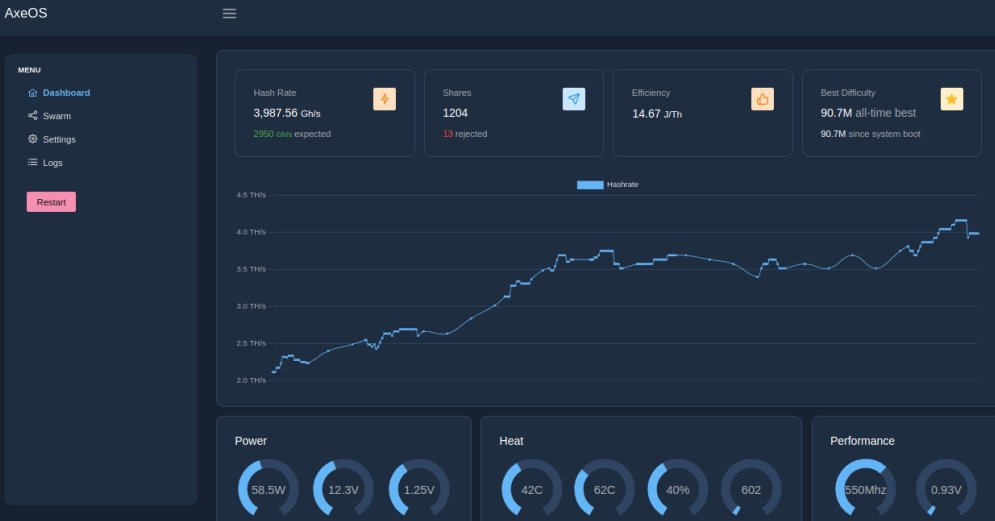
Task: Click the Best Difficulty card title
Action: 848,93
